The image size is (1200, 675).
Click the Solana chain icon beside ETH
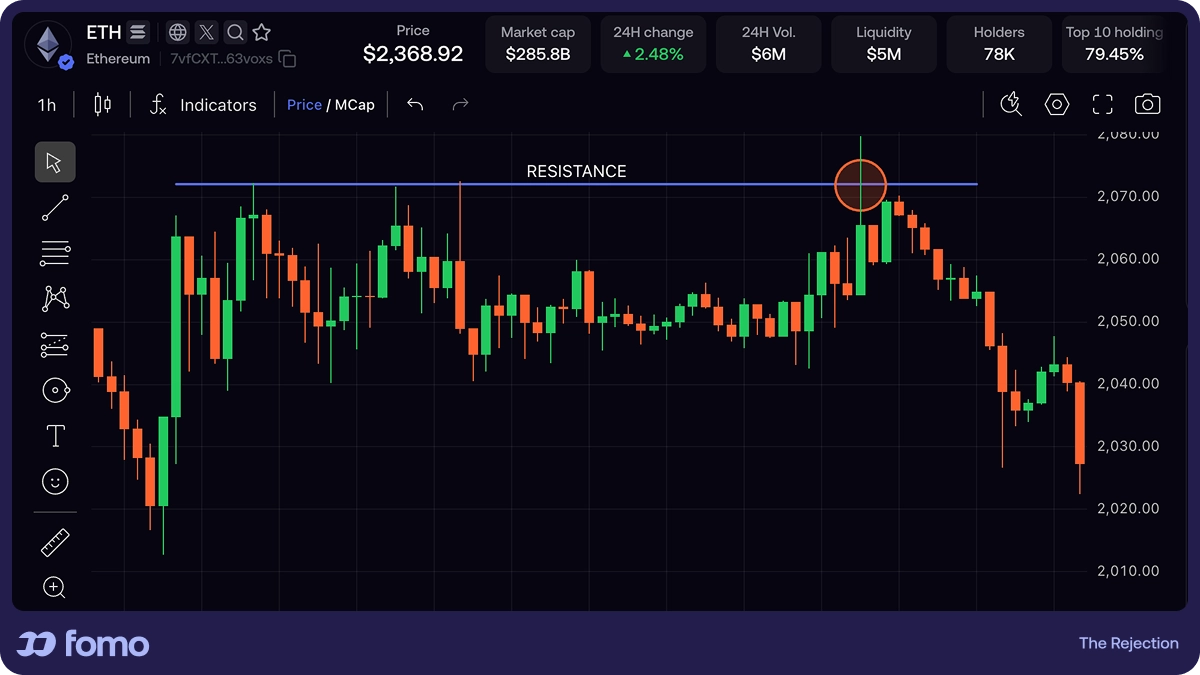(138, 33)
